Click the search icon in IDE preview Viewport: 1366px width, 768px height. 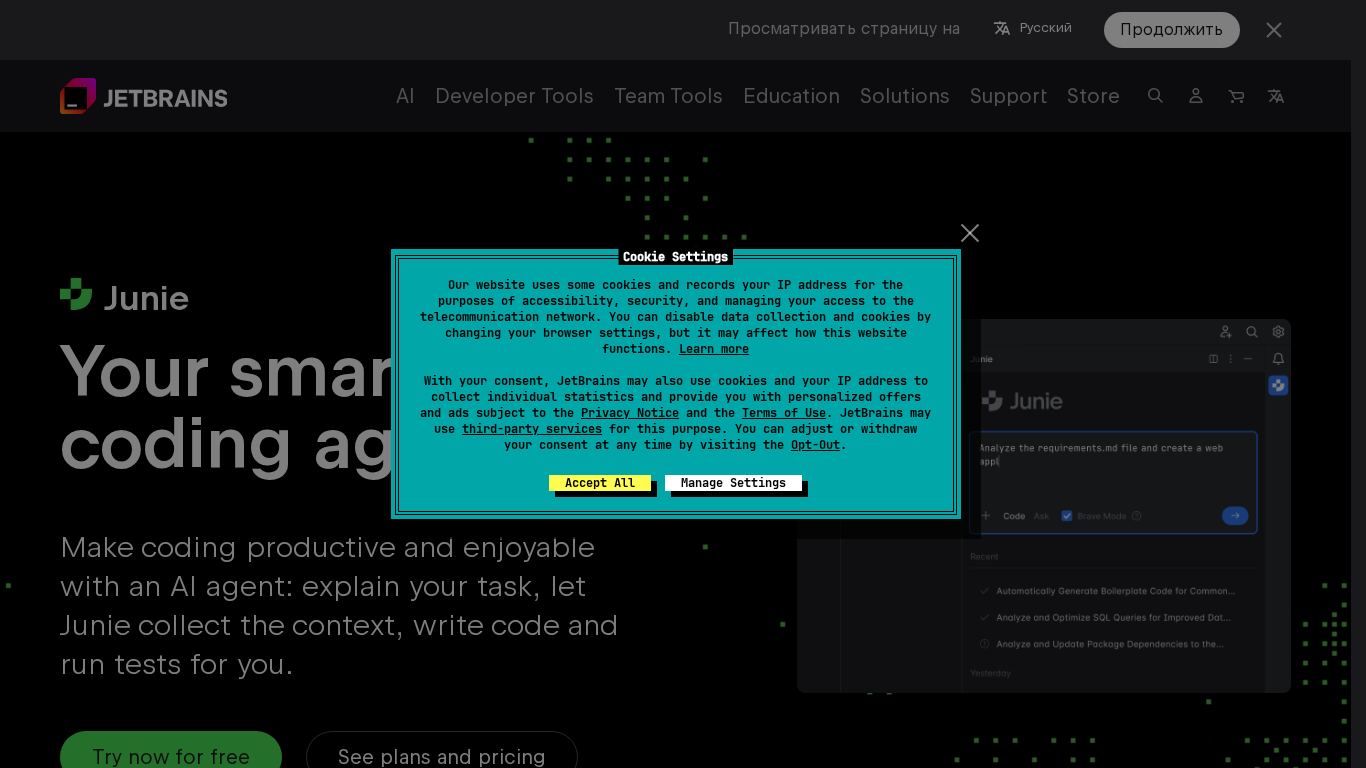tap(1252, 332)
